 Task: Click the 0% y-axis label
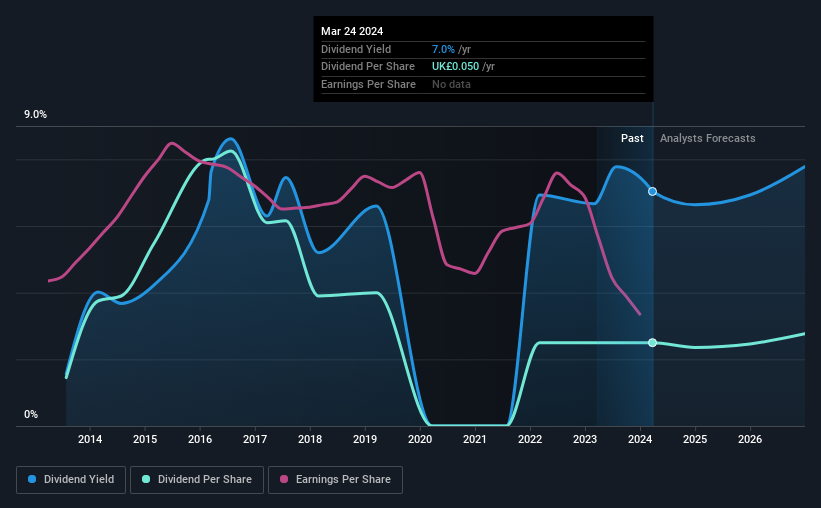pyautogui.click(x=31, y=414)
